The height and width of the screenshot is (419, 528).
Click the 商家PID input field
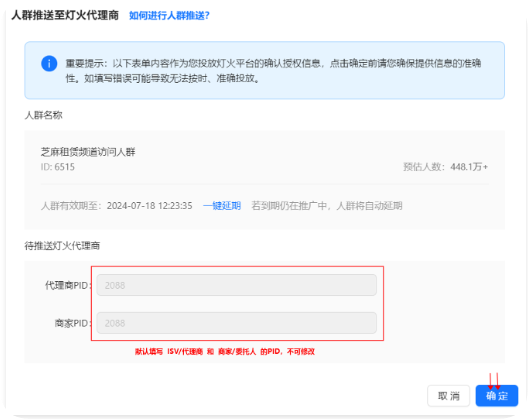236,323
